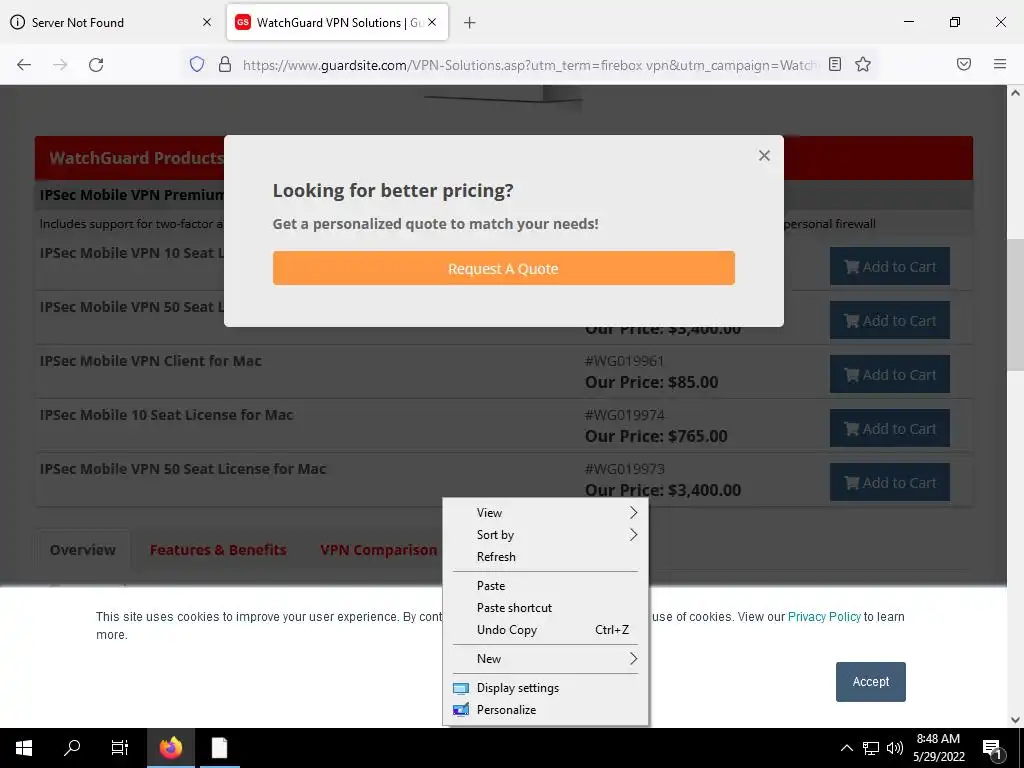This screenshot has height=768, width=1024.
Task: Switch to the Server Not Found tab
Action: (x=111, y=22)
